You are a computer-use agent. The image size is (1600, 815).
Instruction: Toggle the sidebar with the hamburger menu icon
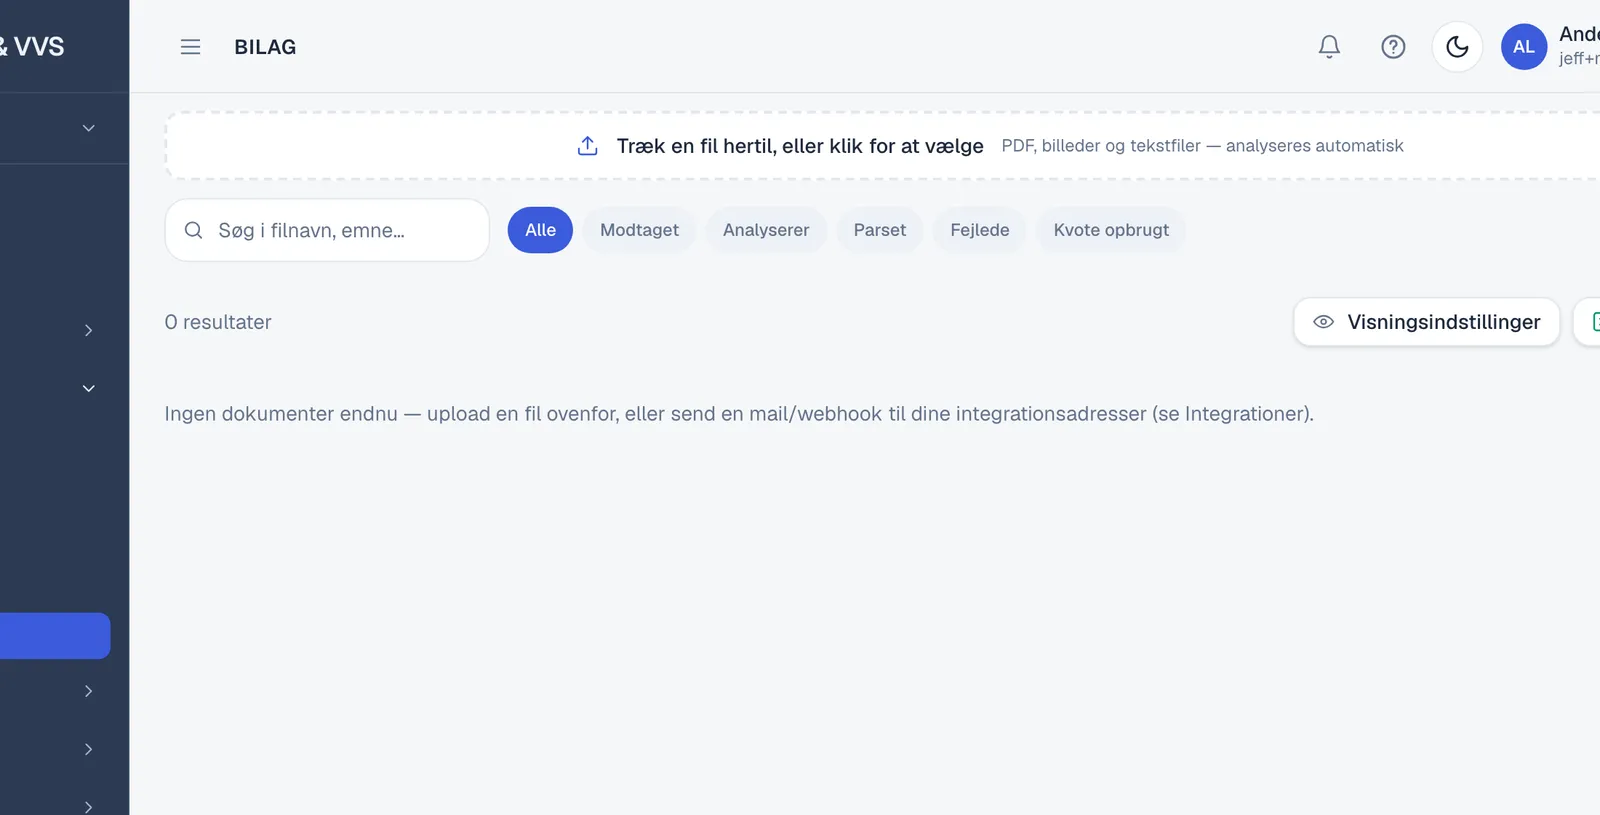coord(190,47)
